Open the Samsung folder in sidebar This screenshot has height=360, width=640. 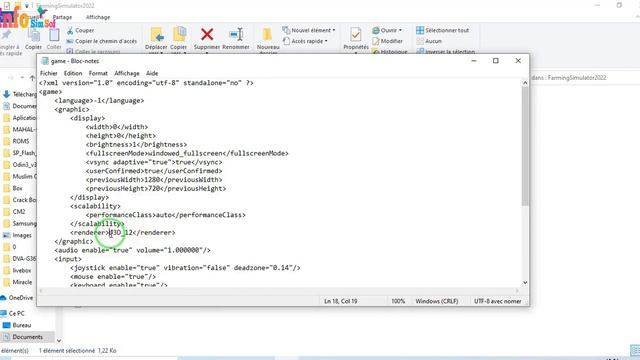[20, 224]
